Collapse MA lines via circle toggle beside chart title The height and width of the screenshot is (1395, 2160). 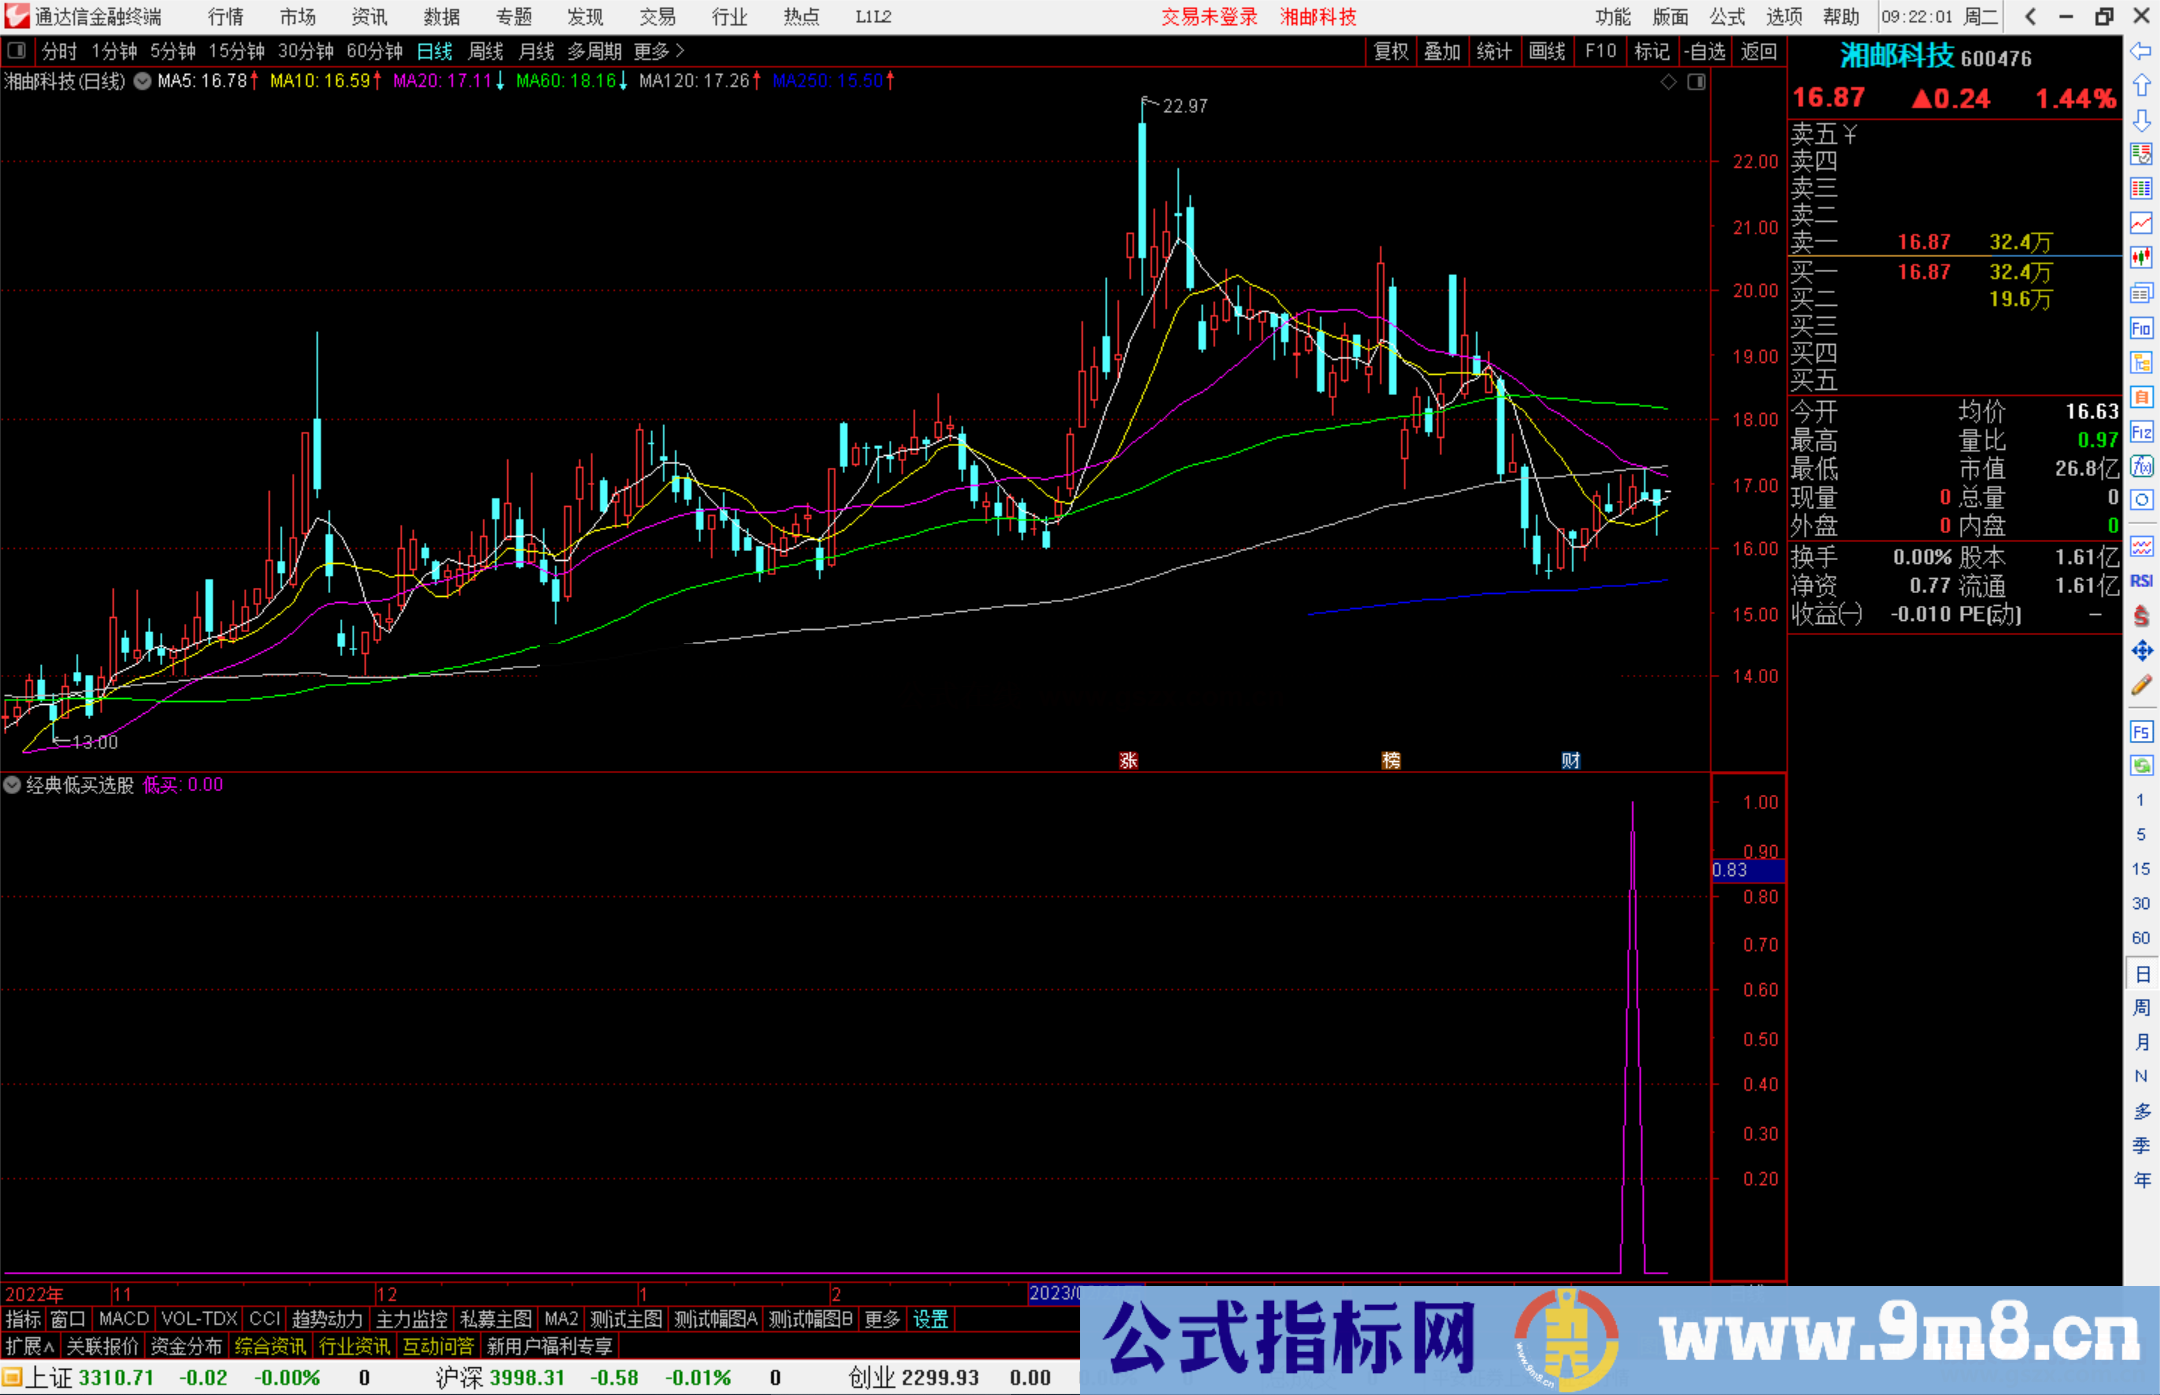[x=142, y=81]
